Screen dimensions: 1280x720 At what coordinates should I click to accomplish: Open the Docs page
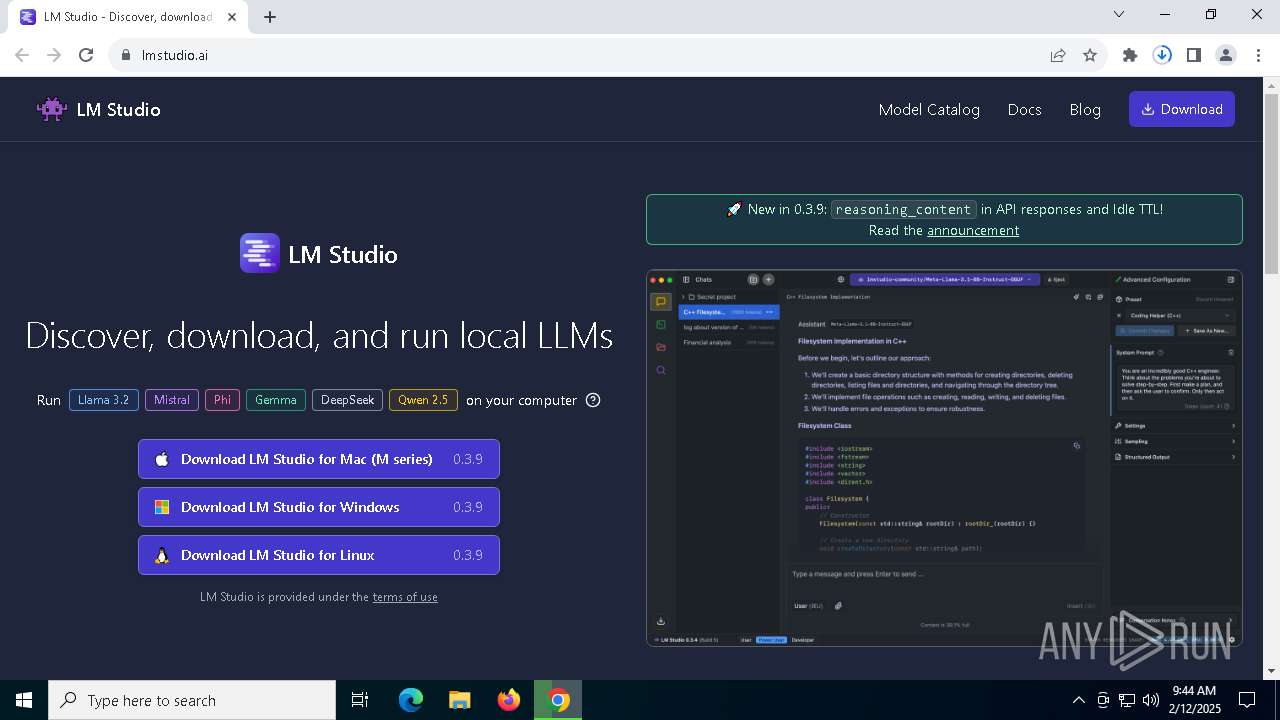1024,109
